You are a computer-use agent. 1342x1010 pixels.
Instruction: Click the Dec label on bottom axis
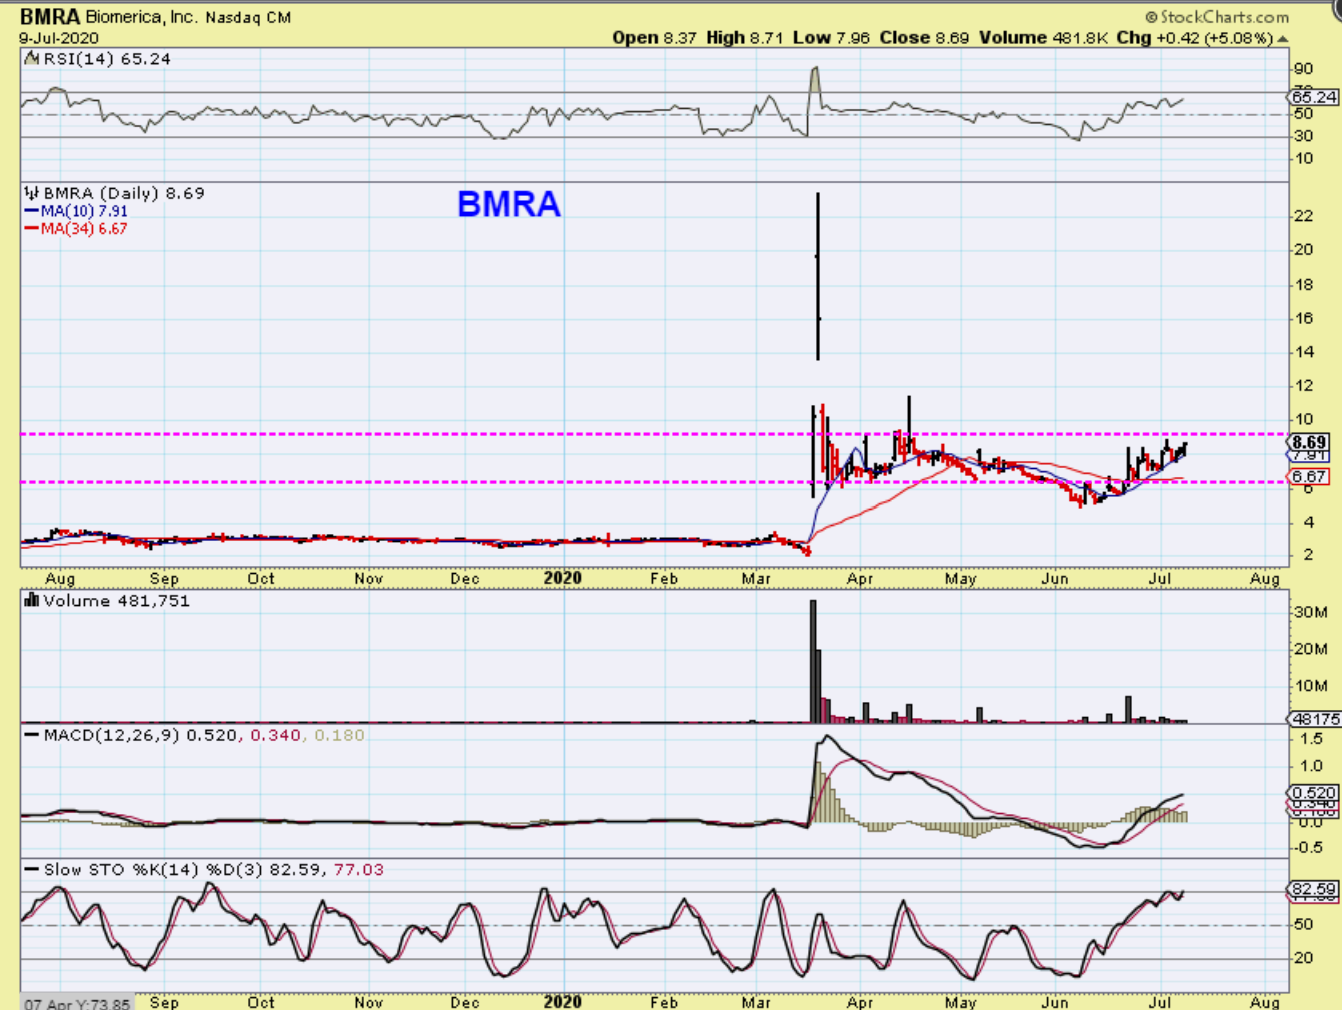(x=465, y=1001)
